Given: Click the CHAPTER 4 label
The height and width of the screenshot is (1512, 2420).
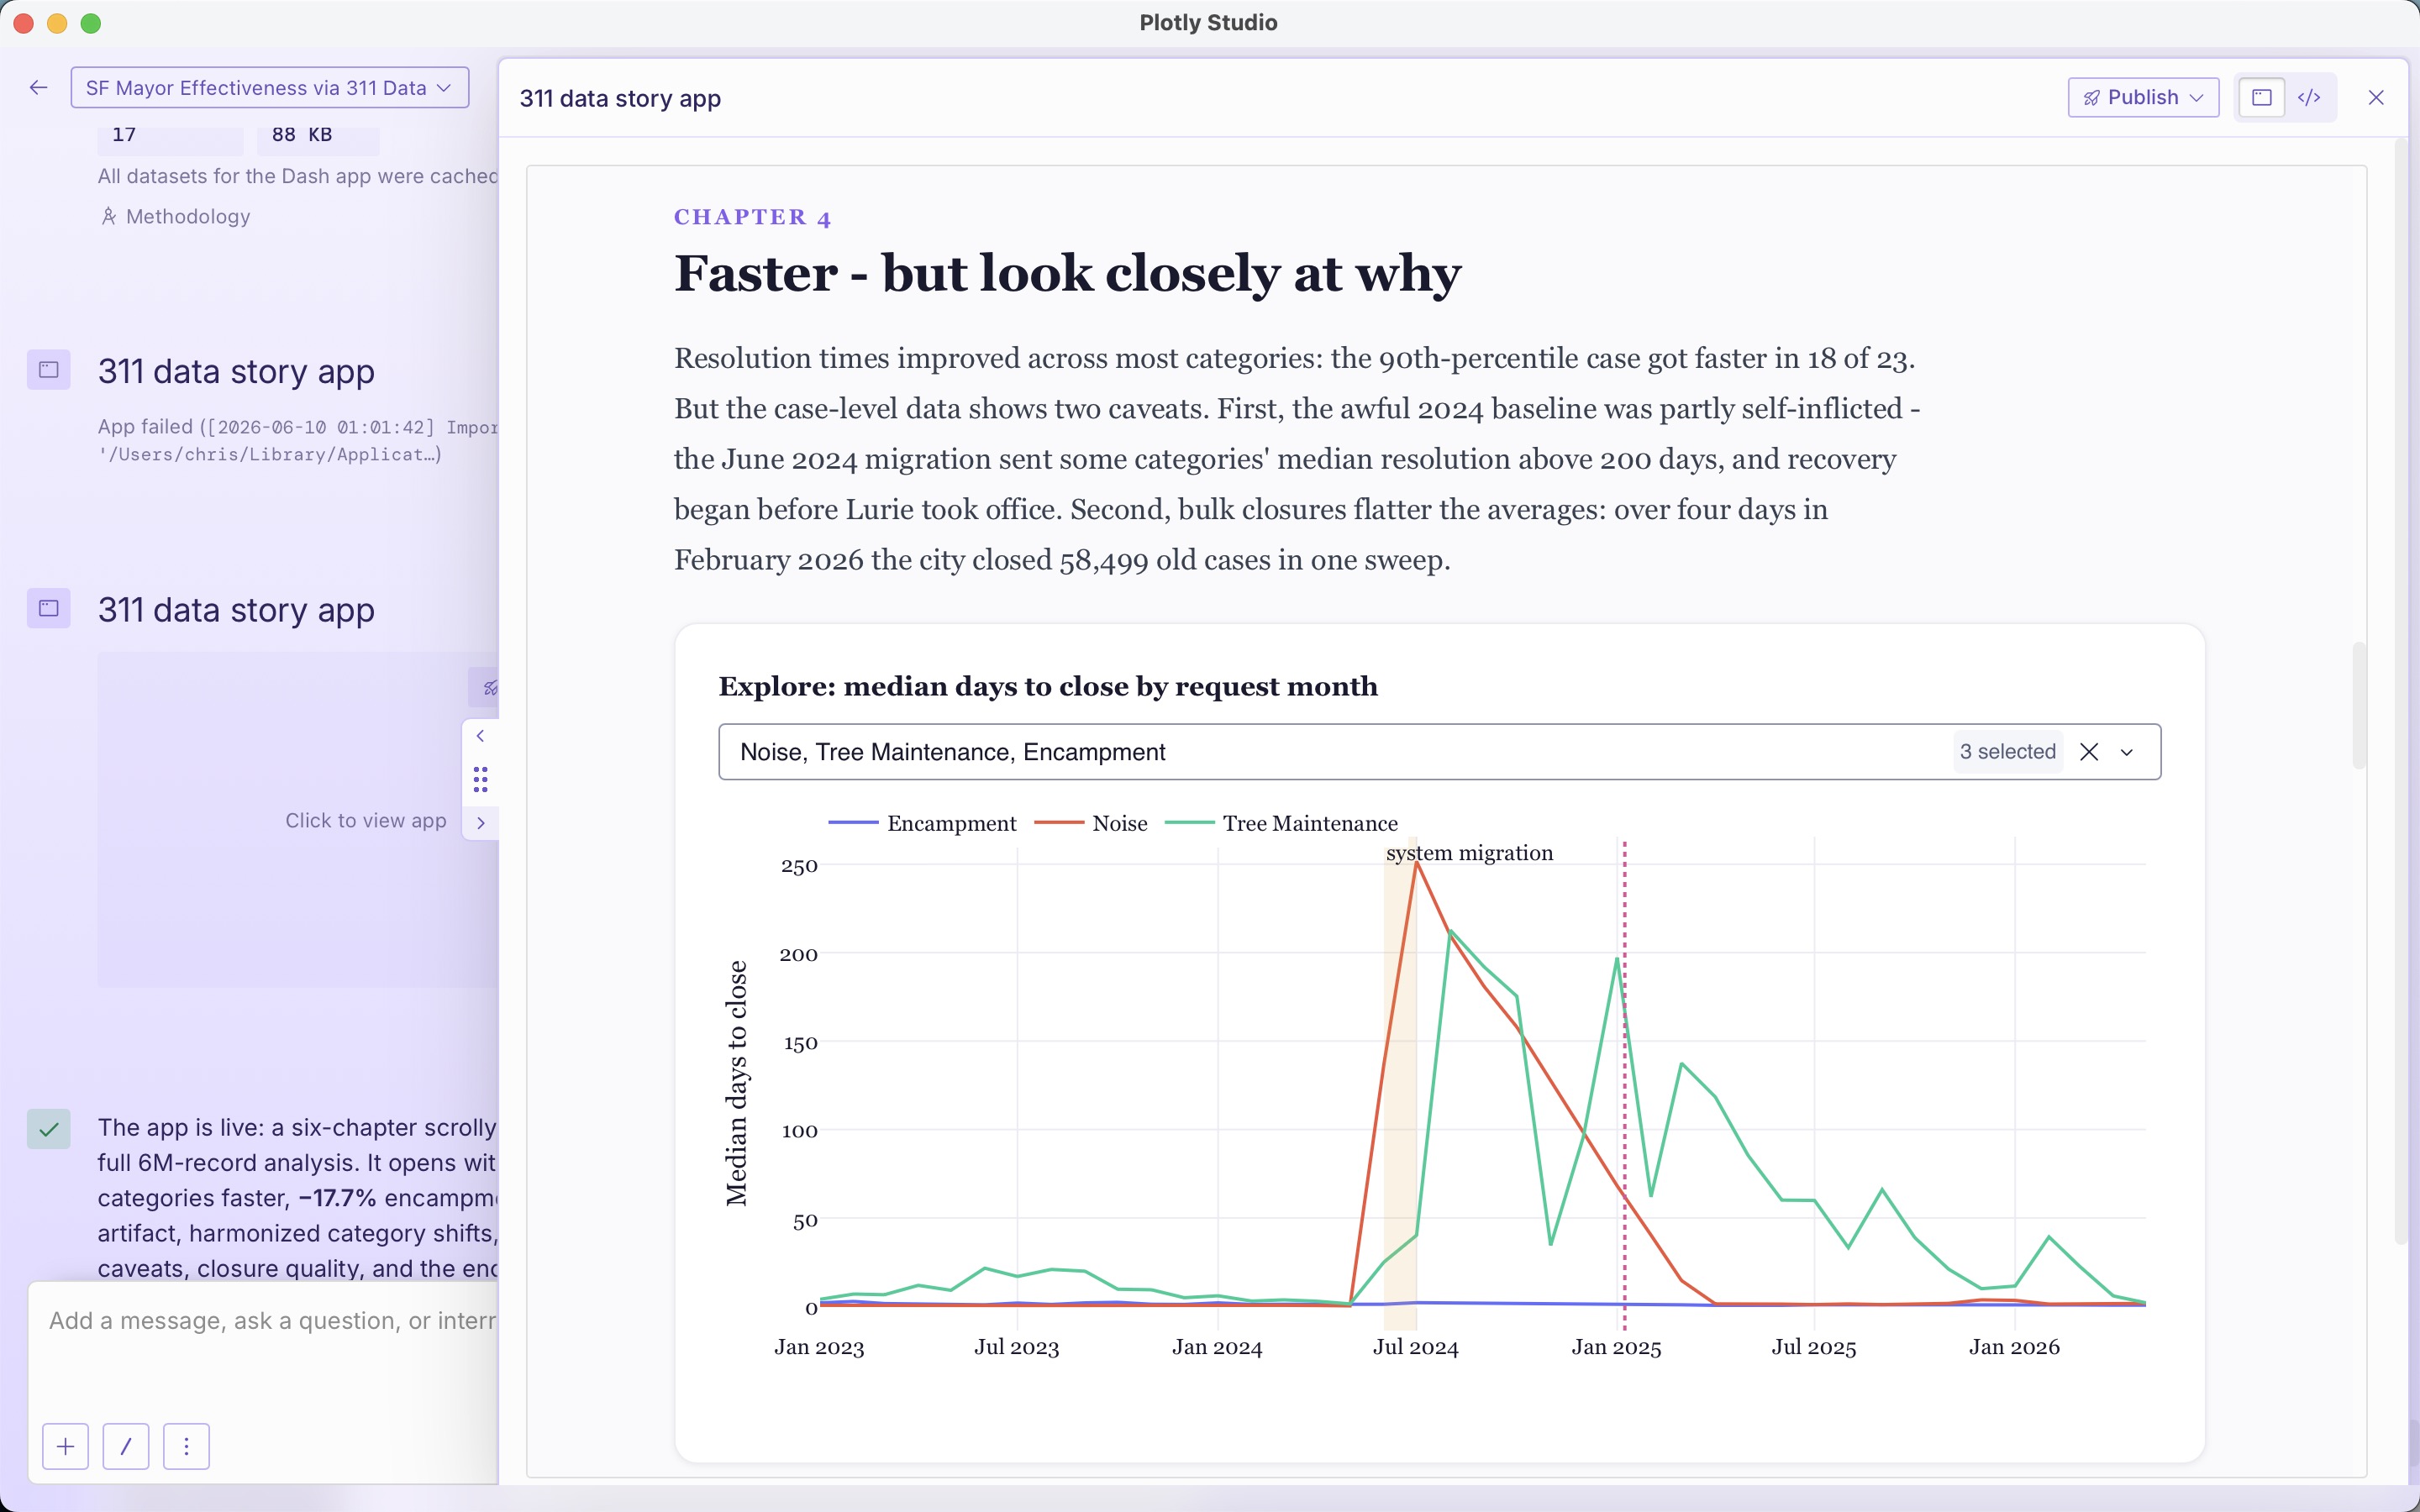Looking at the screenshot, I should click(752, 217).
